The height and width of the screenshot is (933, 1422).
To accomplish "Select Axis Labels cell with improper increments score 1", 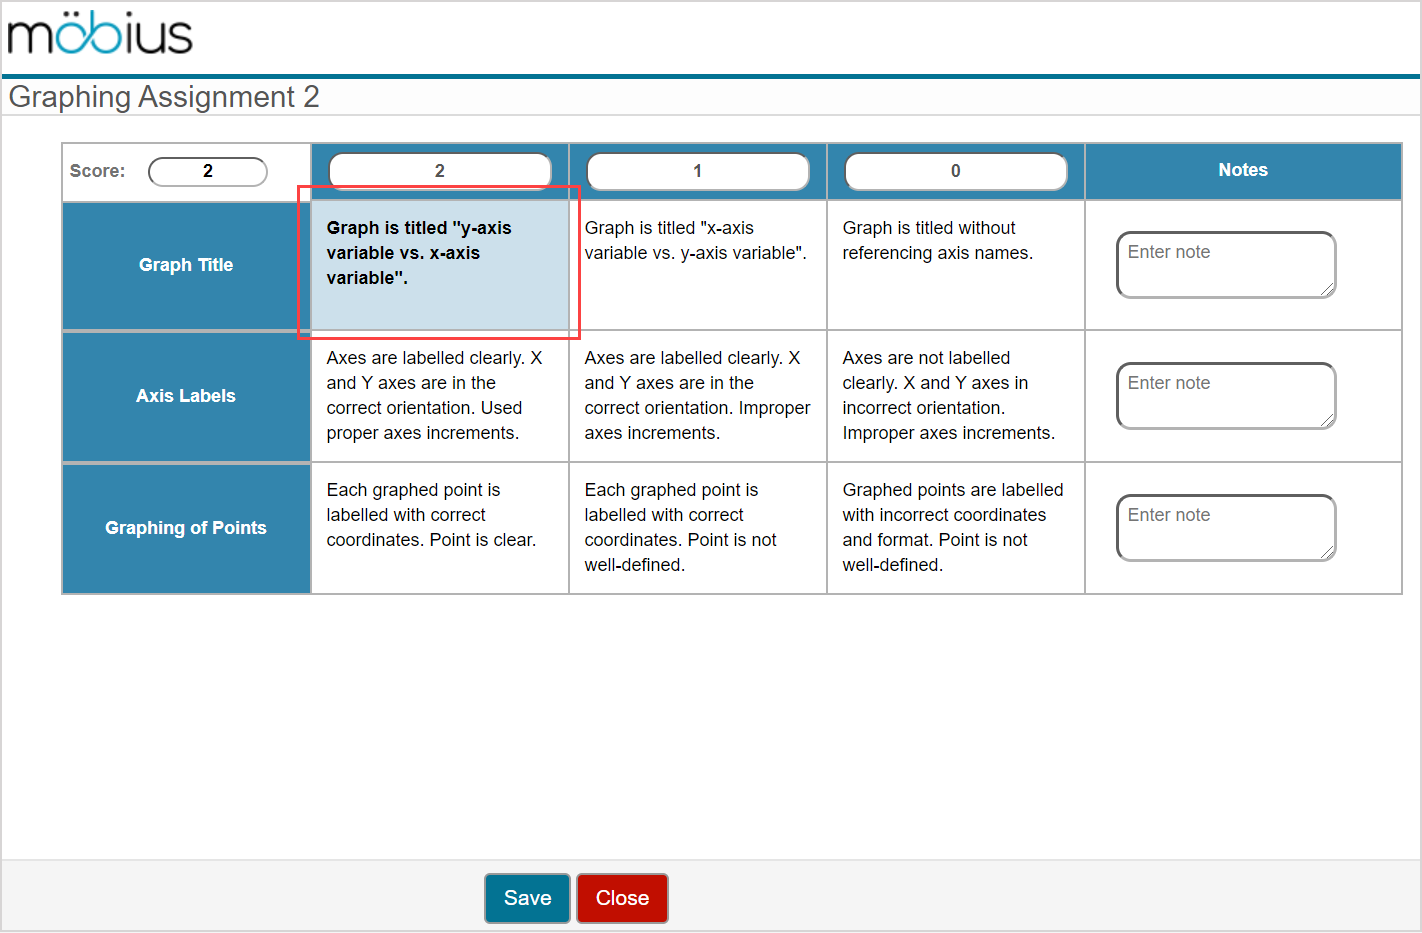I will (697, 396).
